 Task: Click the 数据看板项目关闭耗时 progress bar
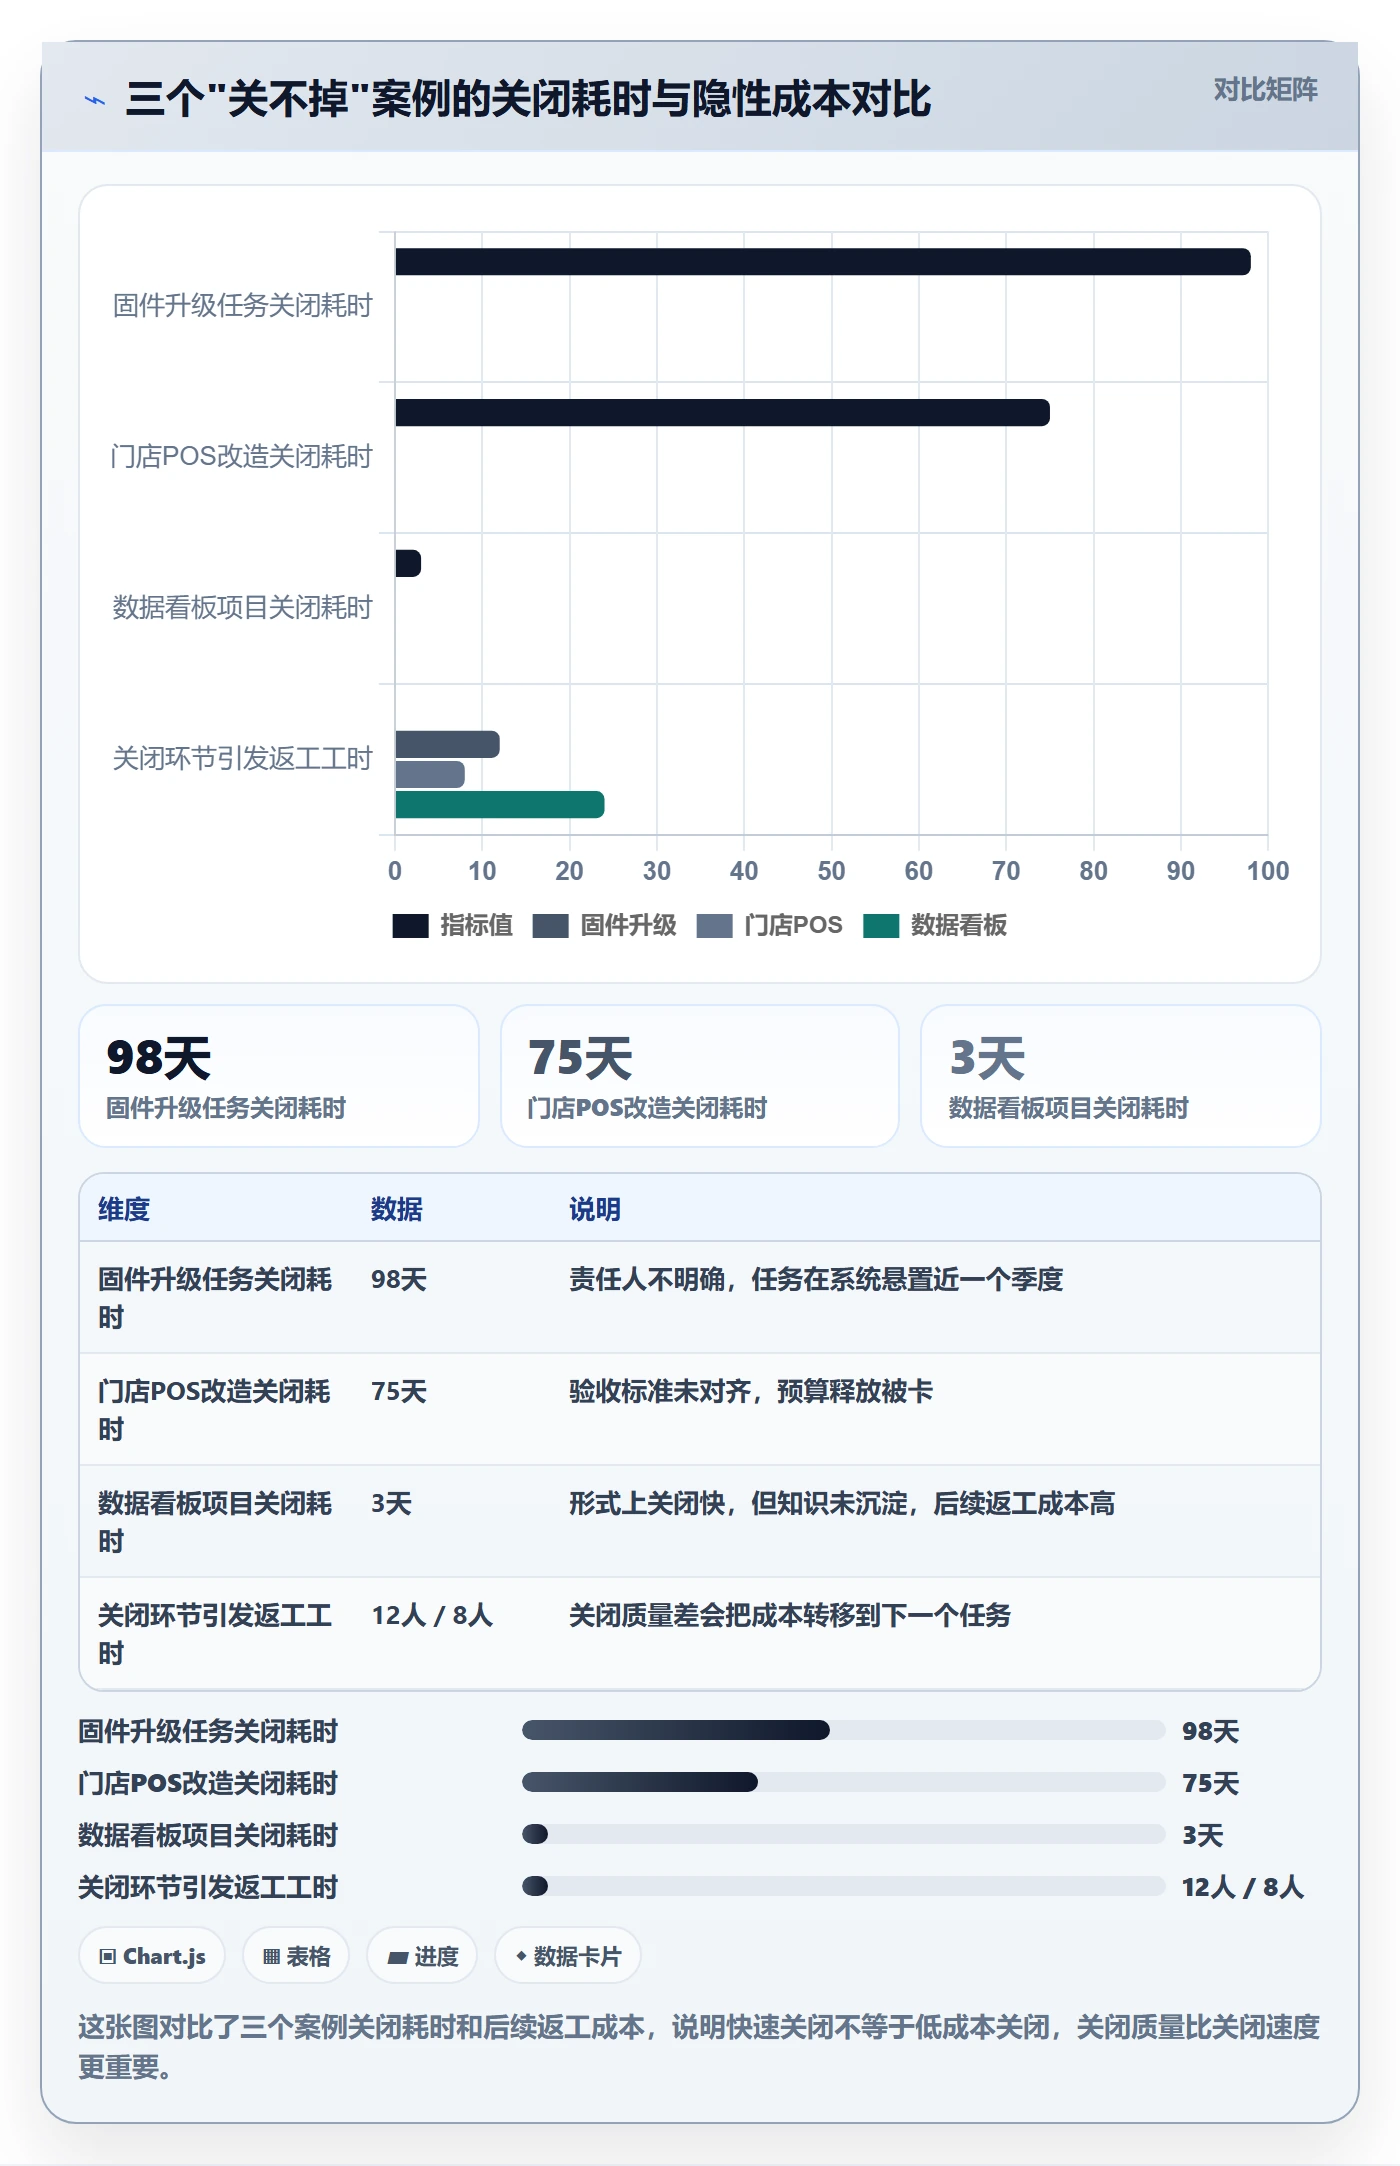click(x=844, y=1835)
